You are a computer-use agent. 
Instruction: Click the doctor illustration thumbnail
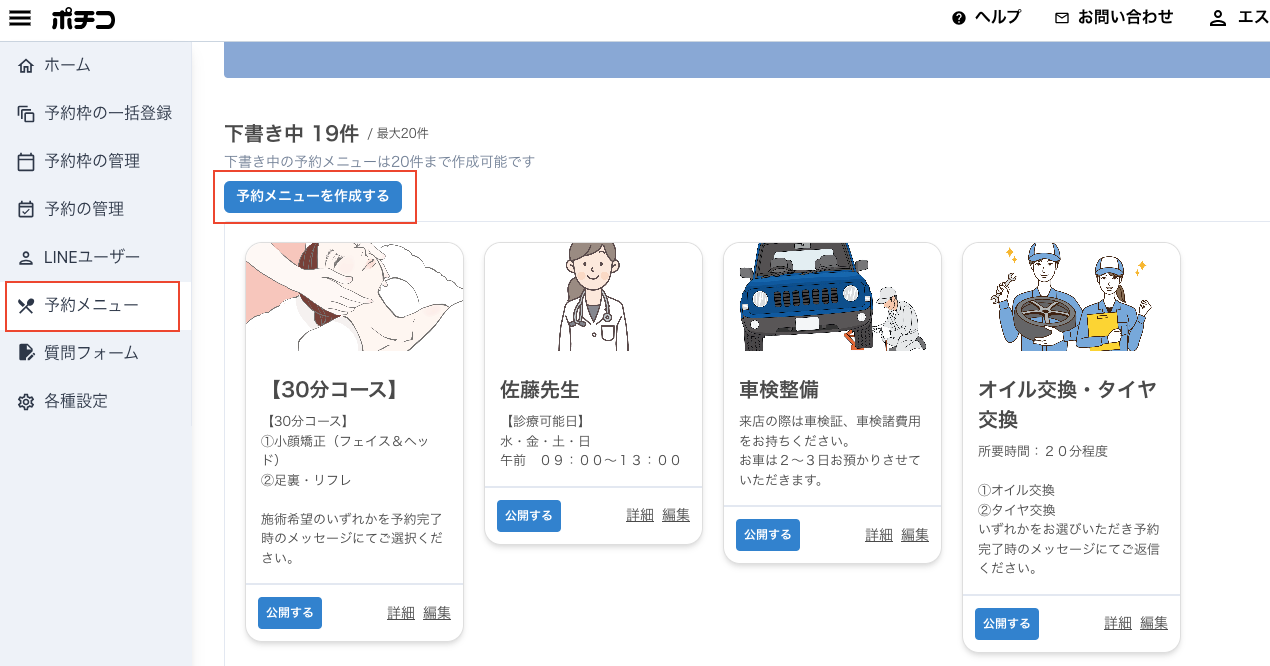point(593,297)
